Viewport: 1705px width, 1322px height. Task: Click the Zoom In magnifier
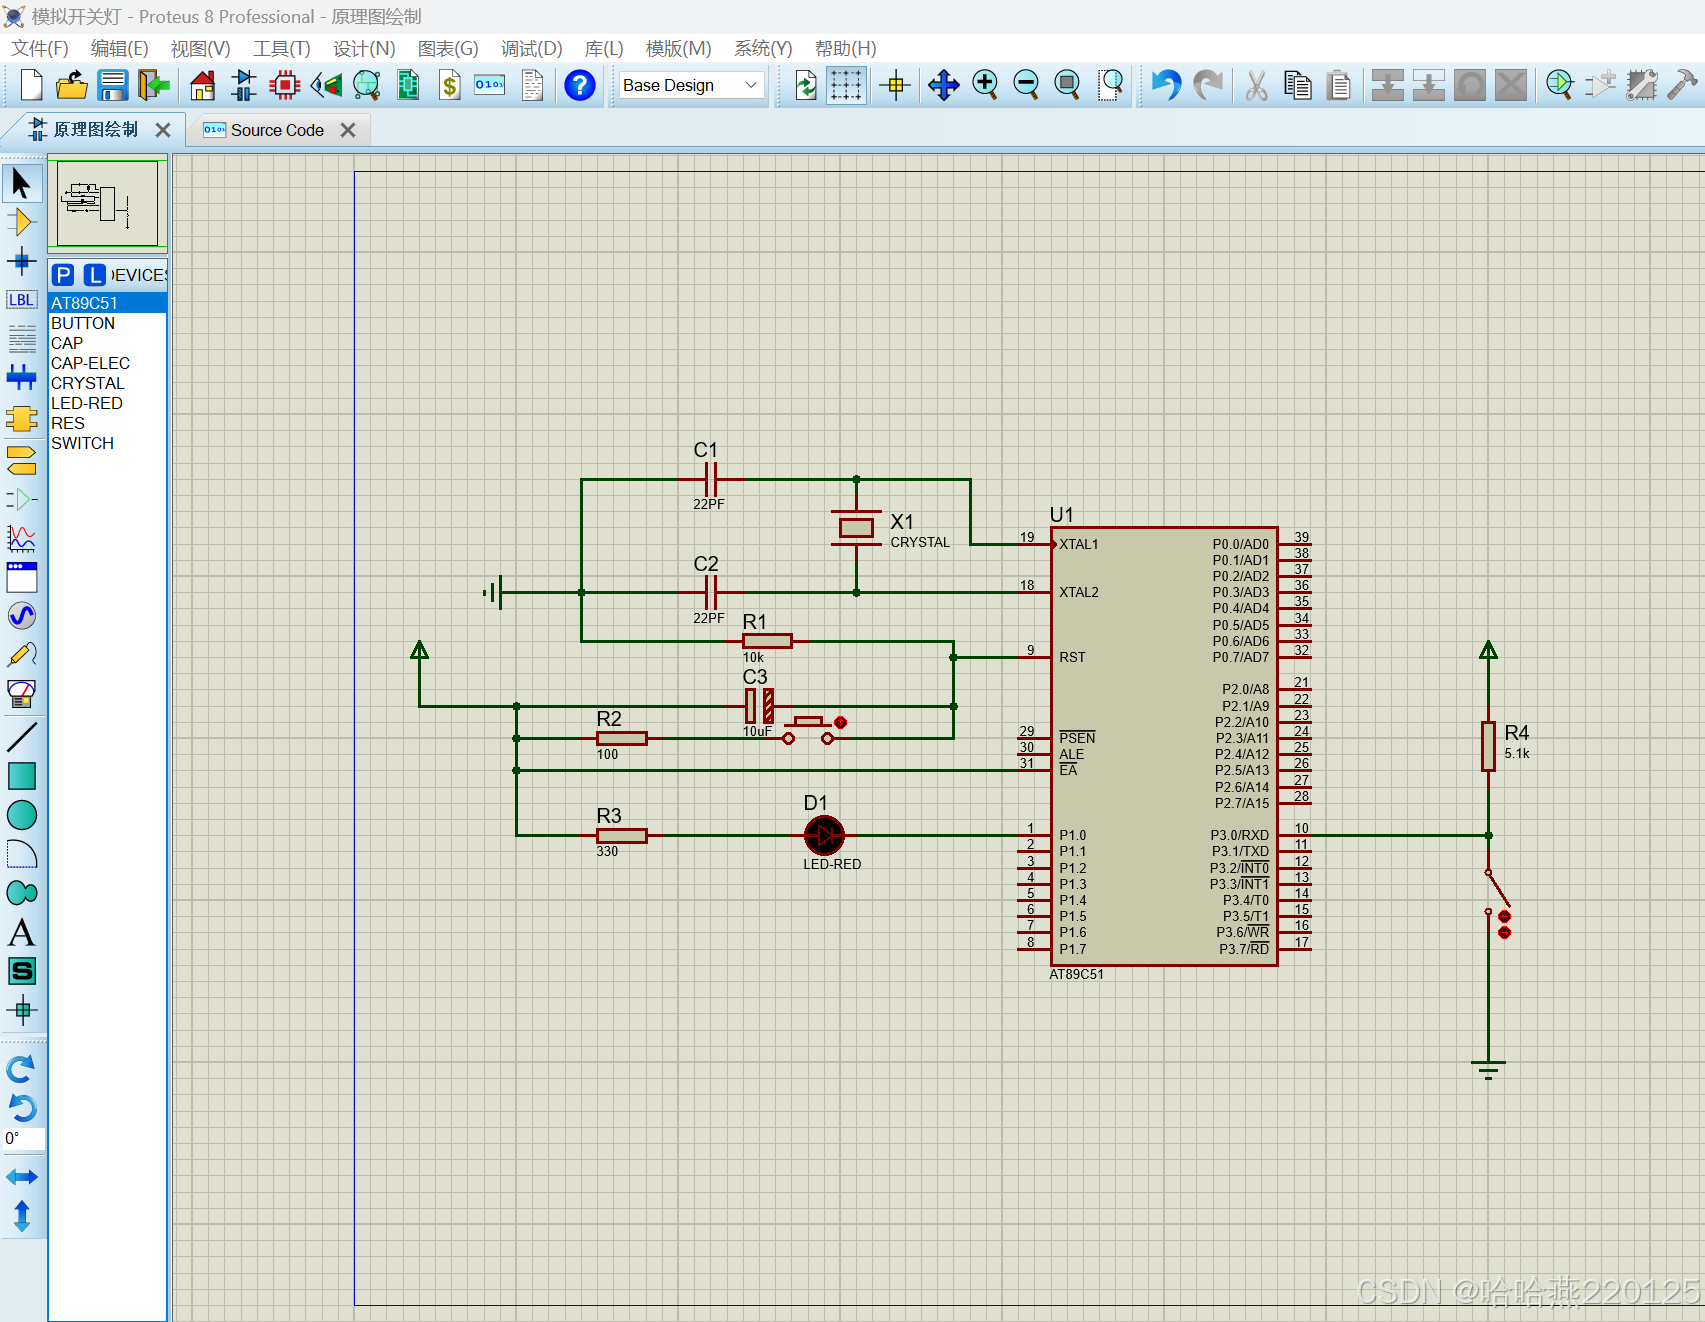[x=985, y=86]
